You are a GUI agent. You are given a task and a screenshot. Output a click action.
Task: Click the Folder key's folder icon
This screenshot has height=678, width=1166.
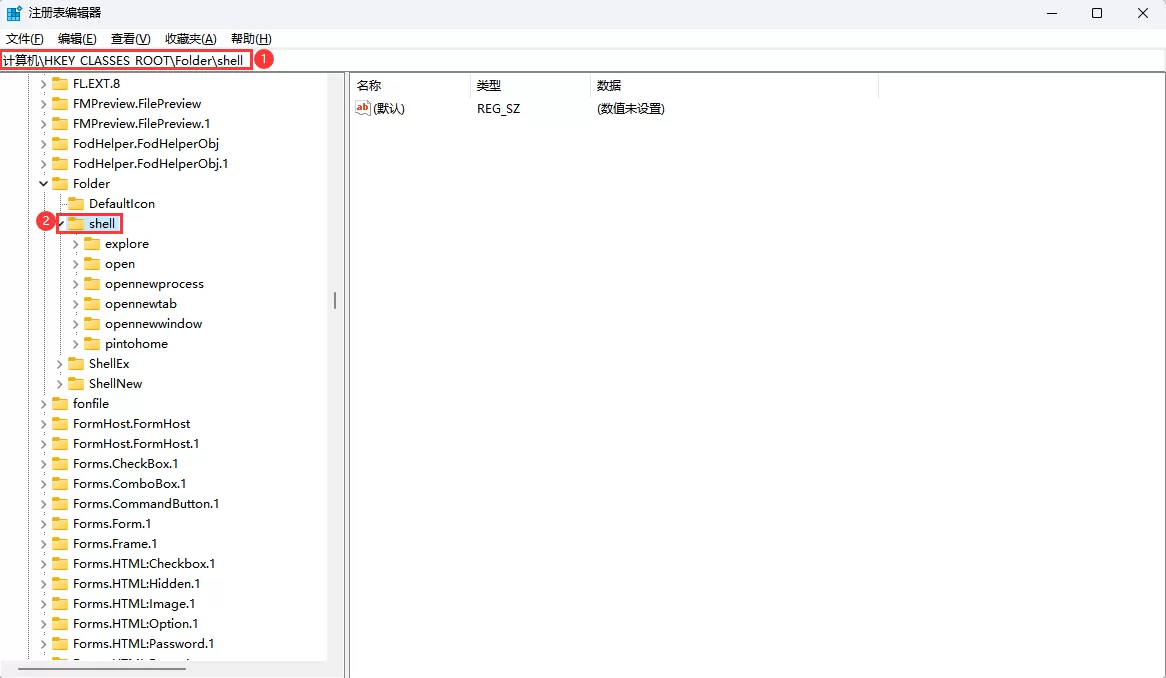coord(61,183)
